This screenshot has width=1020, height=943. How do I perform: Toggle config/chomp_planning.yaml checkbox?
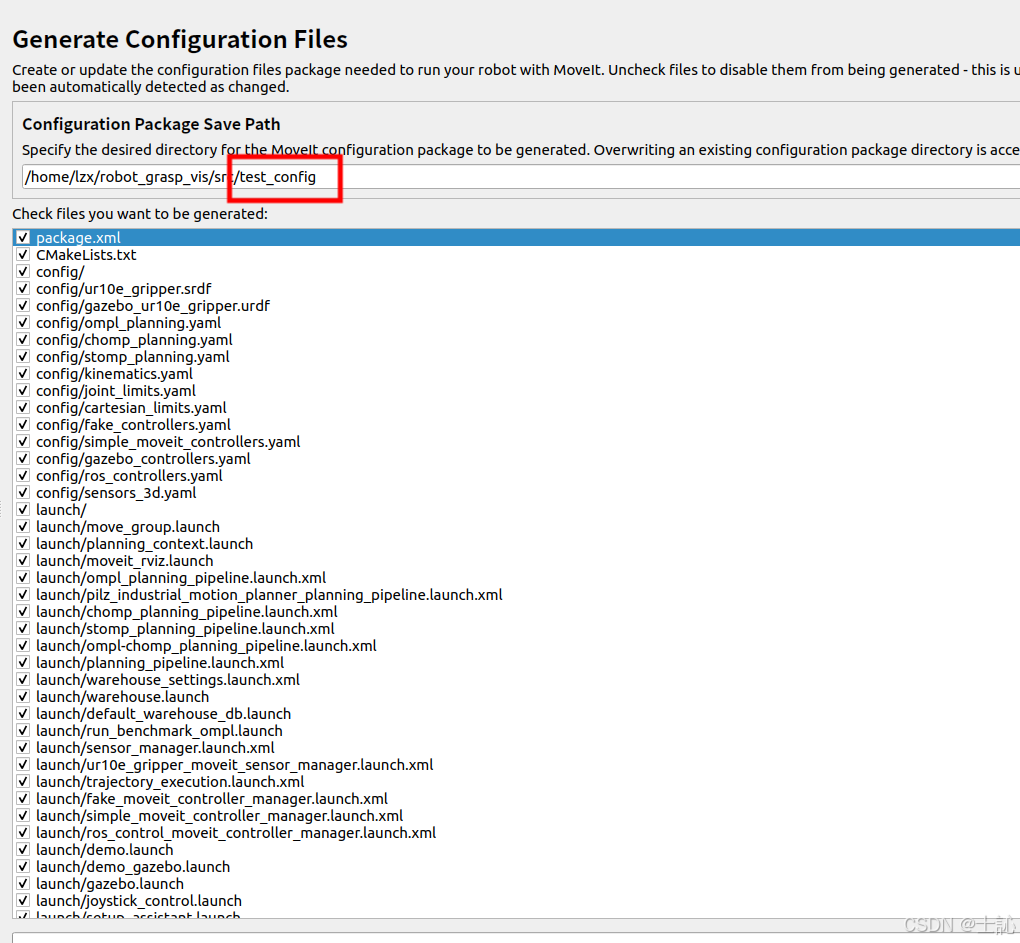tap(23, 339)
